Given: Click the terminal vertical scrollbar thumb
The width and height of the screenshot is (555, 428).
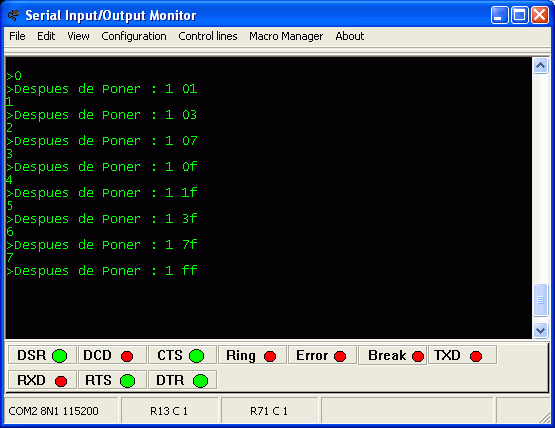Looking at the screenshot, I should tap(540, 299).
